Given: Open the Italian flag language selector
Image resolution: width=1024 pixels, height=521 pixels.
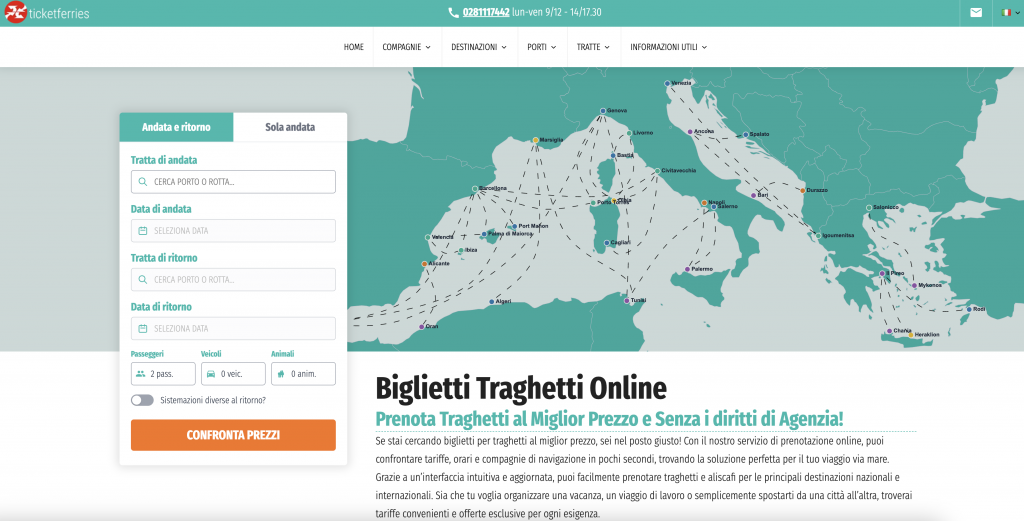Looking at the screenshot, I should 1010,12.
